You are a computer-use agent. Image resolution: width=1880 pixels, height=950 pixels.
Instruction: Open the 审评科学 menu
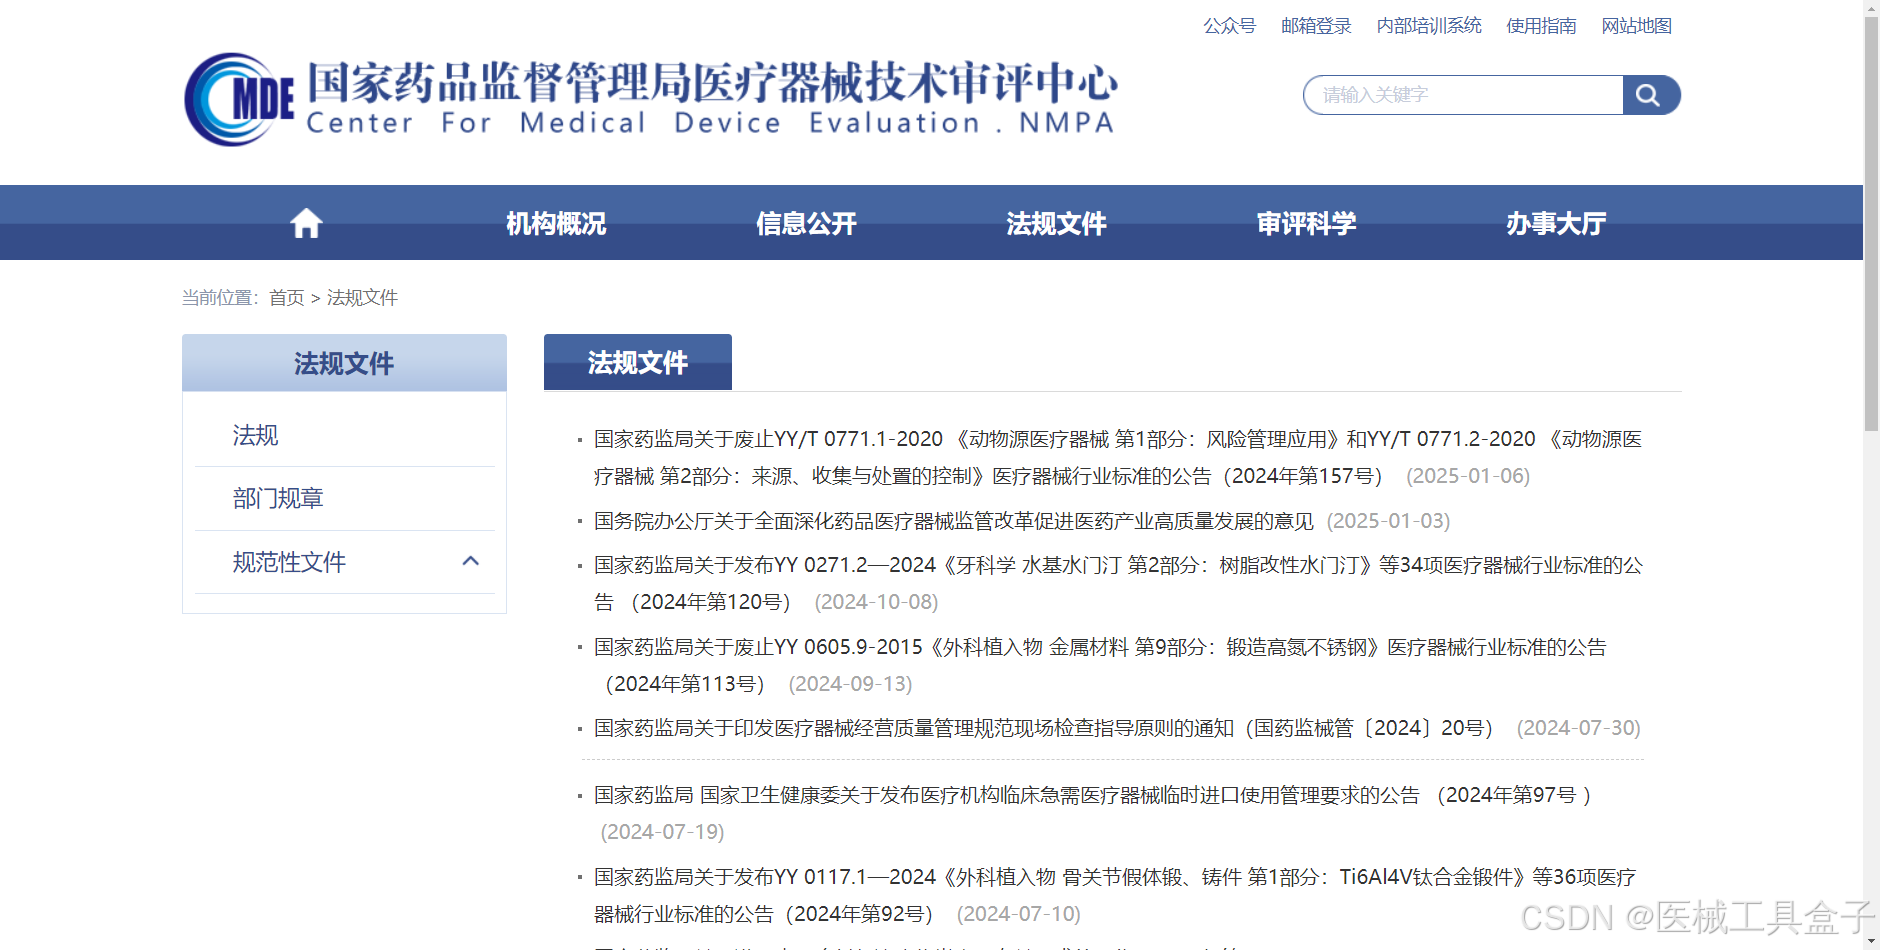pos(1306,223)
